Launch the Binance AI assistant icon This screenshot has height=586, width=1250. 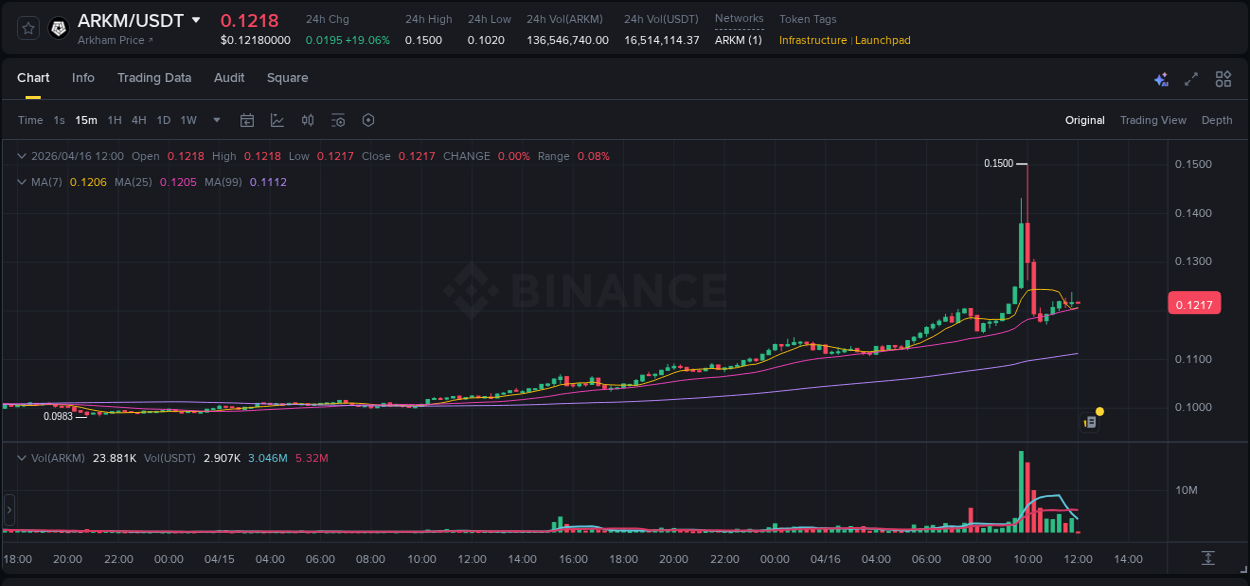click(1161, 78)
